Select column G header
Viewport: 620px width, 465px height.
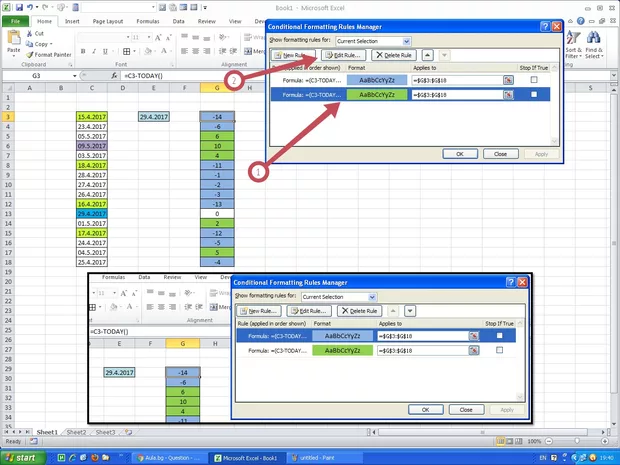click(x=217, y=88)
